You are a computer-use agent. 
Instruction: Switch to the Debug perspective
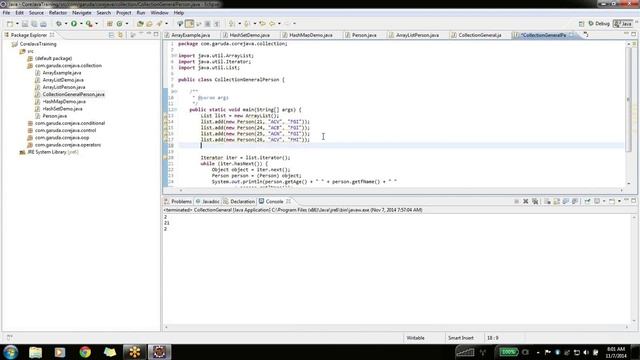point(599,24)
